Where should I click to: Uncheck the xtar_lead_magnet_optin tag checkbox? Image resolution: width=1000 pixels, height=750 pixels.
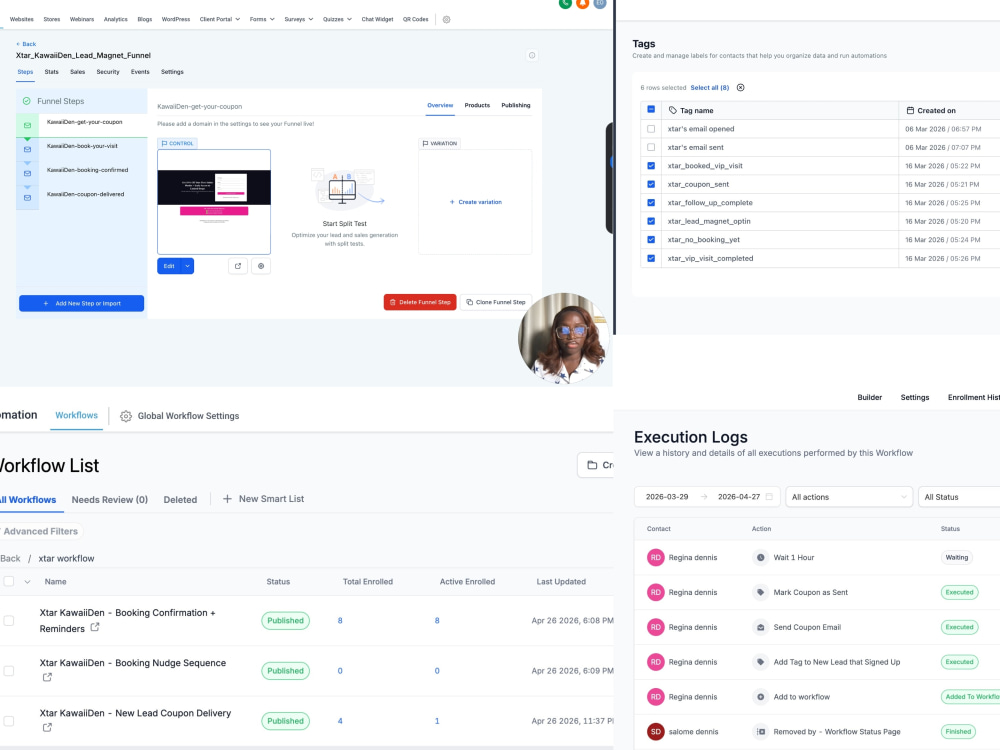click(651, 221)
